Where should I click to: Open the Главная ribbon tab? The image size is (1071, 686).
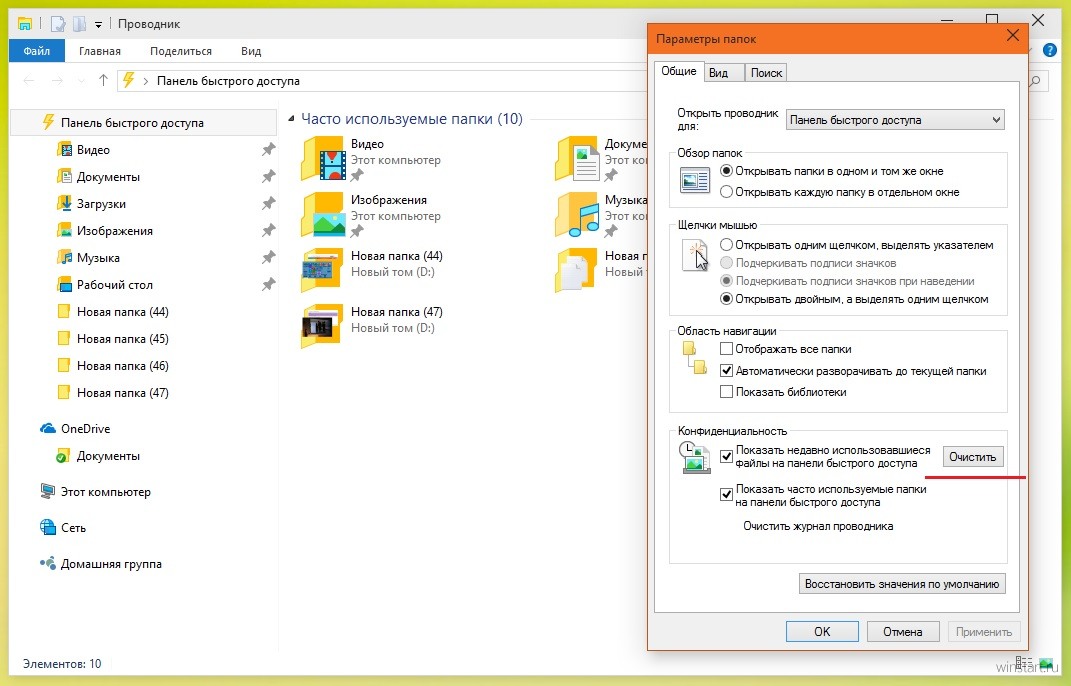[x=100, y=51]
